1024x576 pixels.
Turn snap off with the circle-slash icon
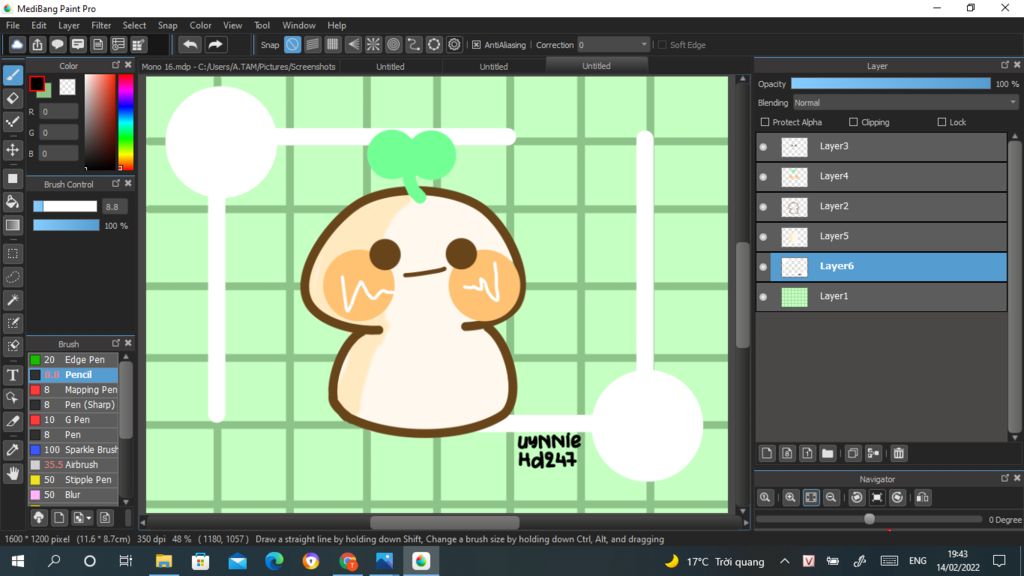[293, 44]
